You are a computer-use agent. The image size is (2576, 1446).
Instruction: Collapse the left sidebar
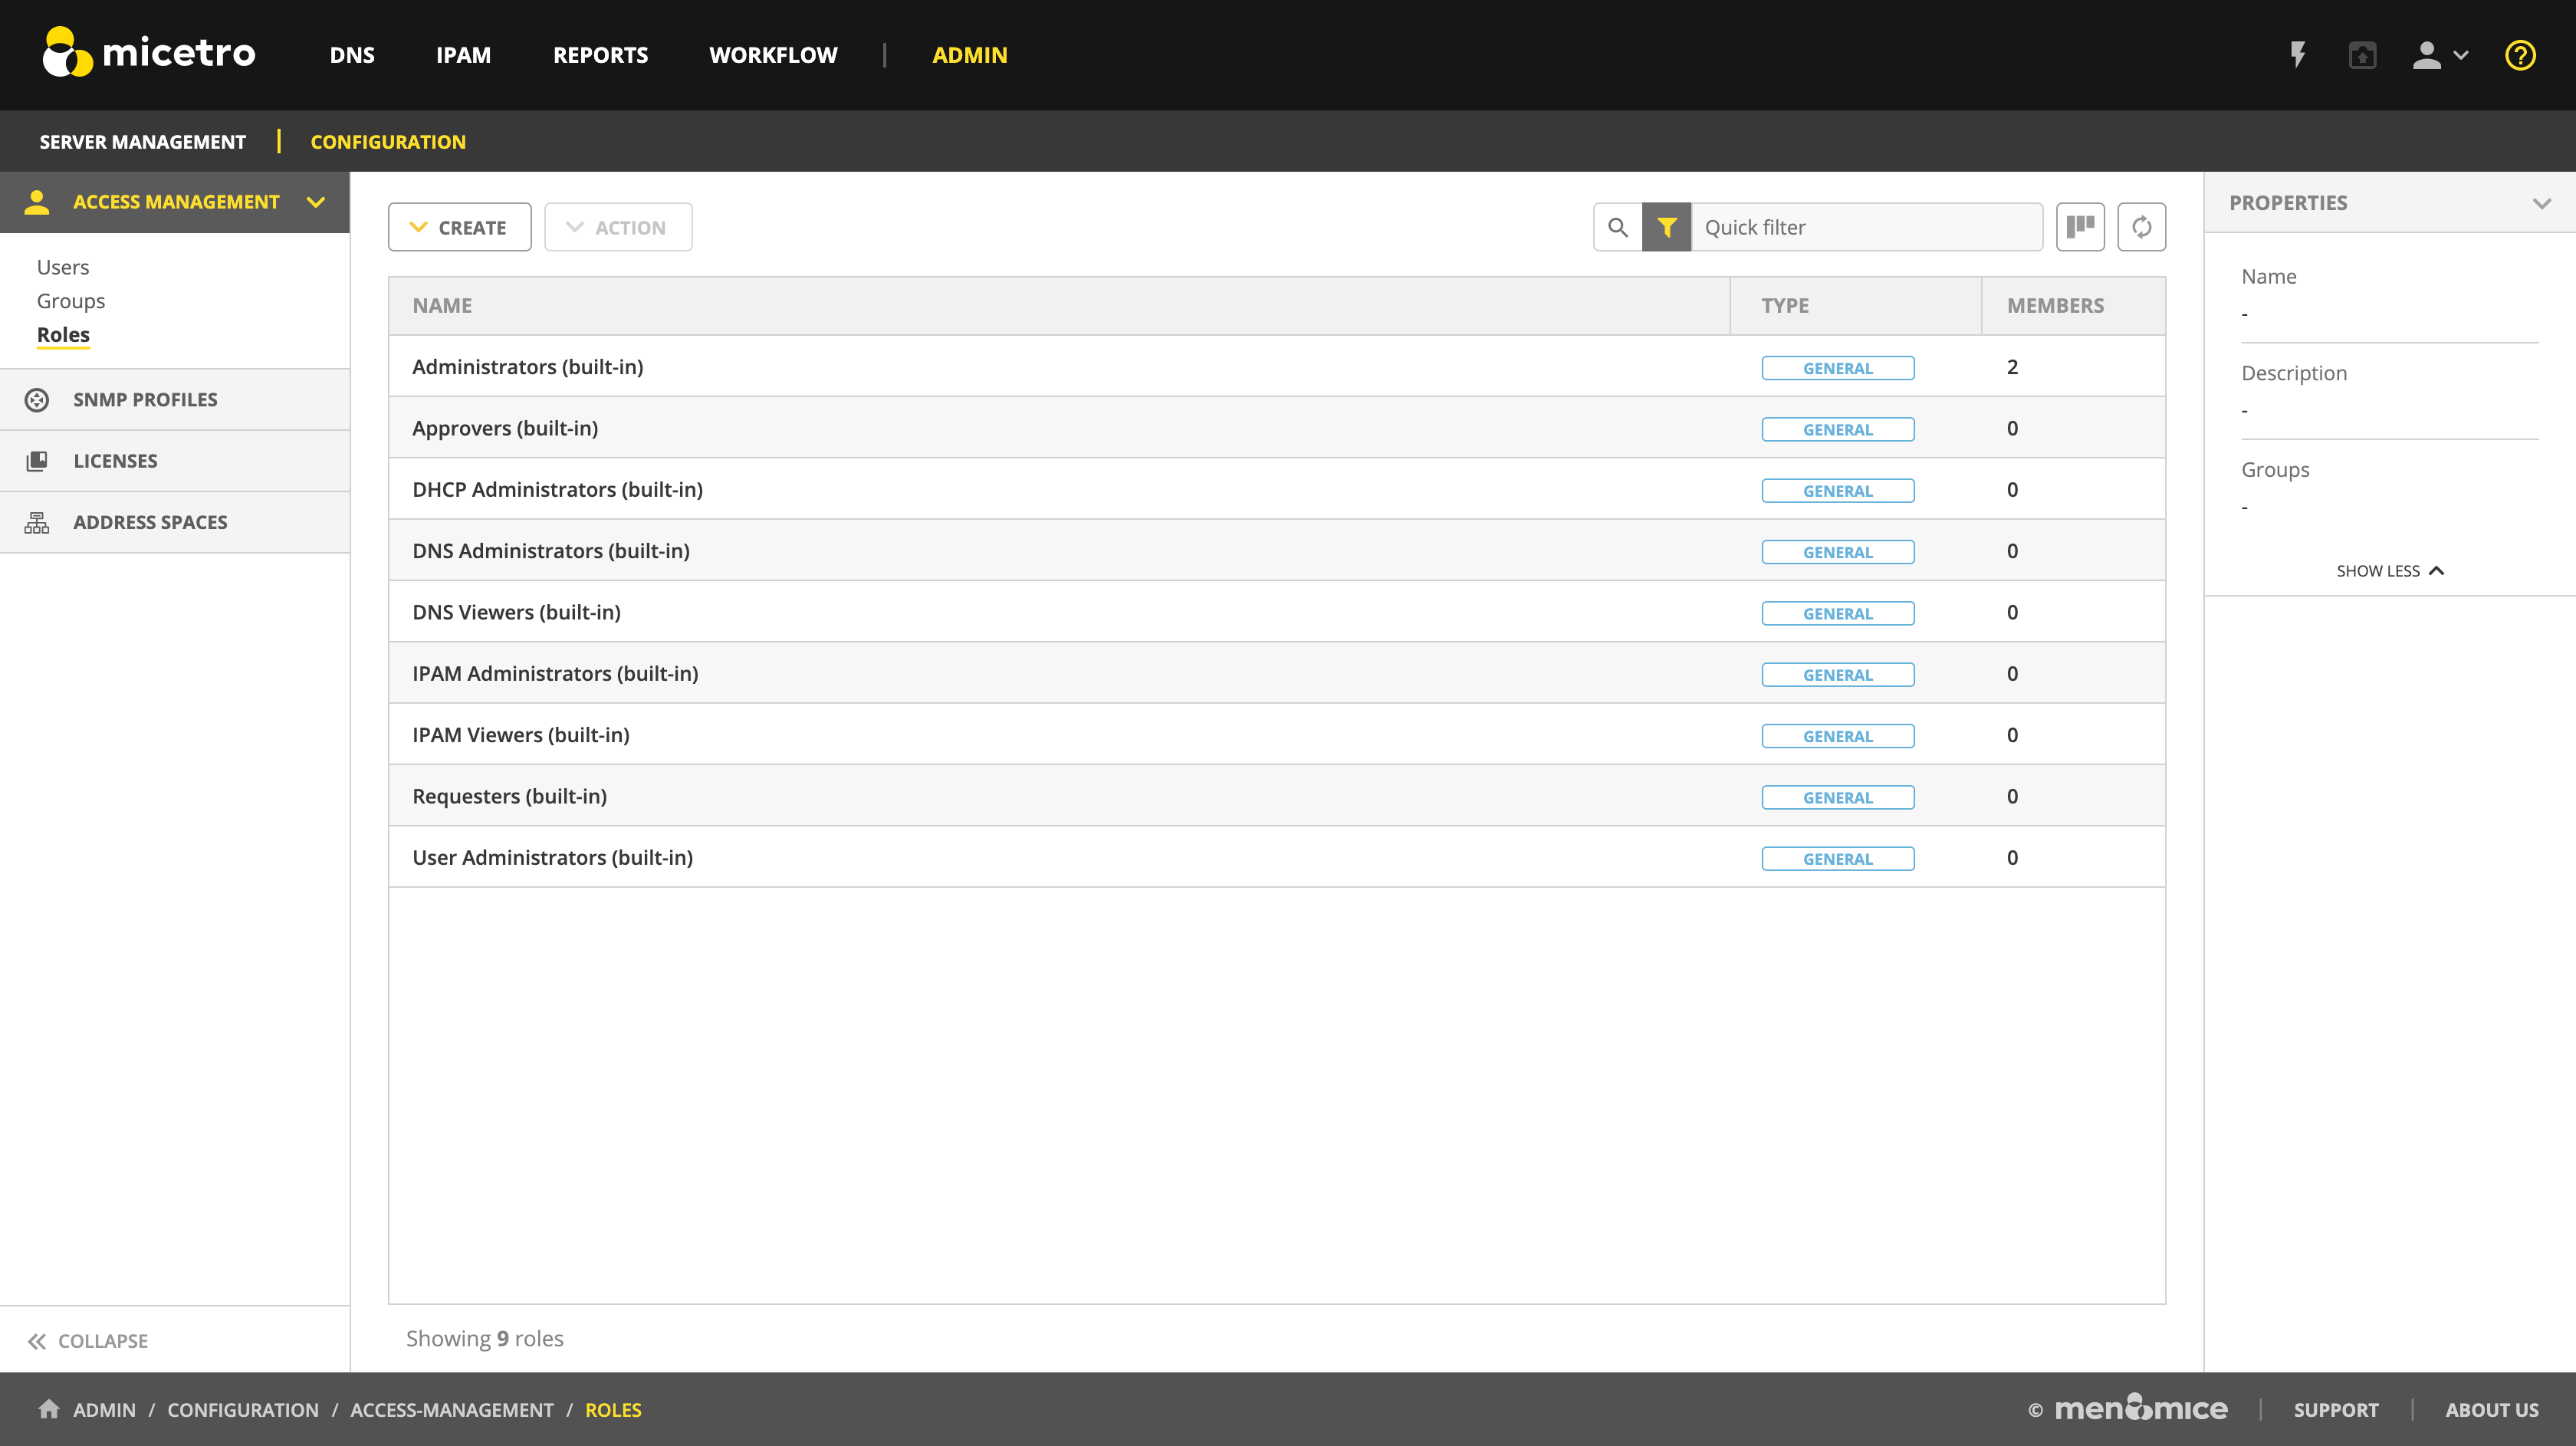coord(88,1340)
